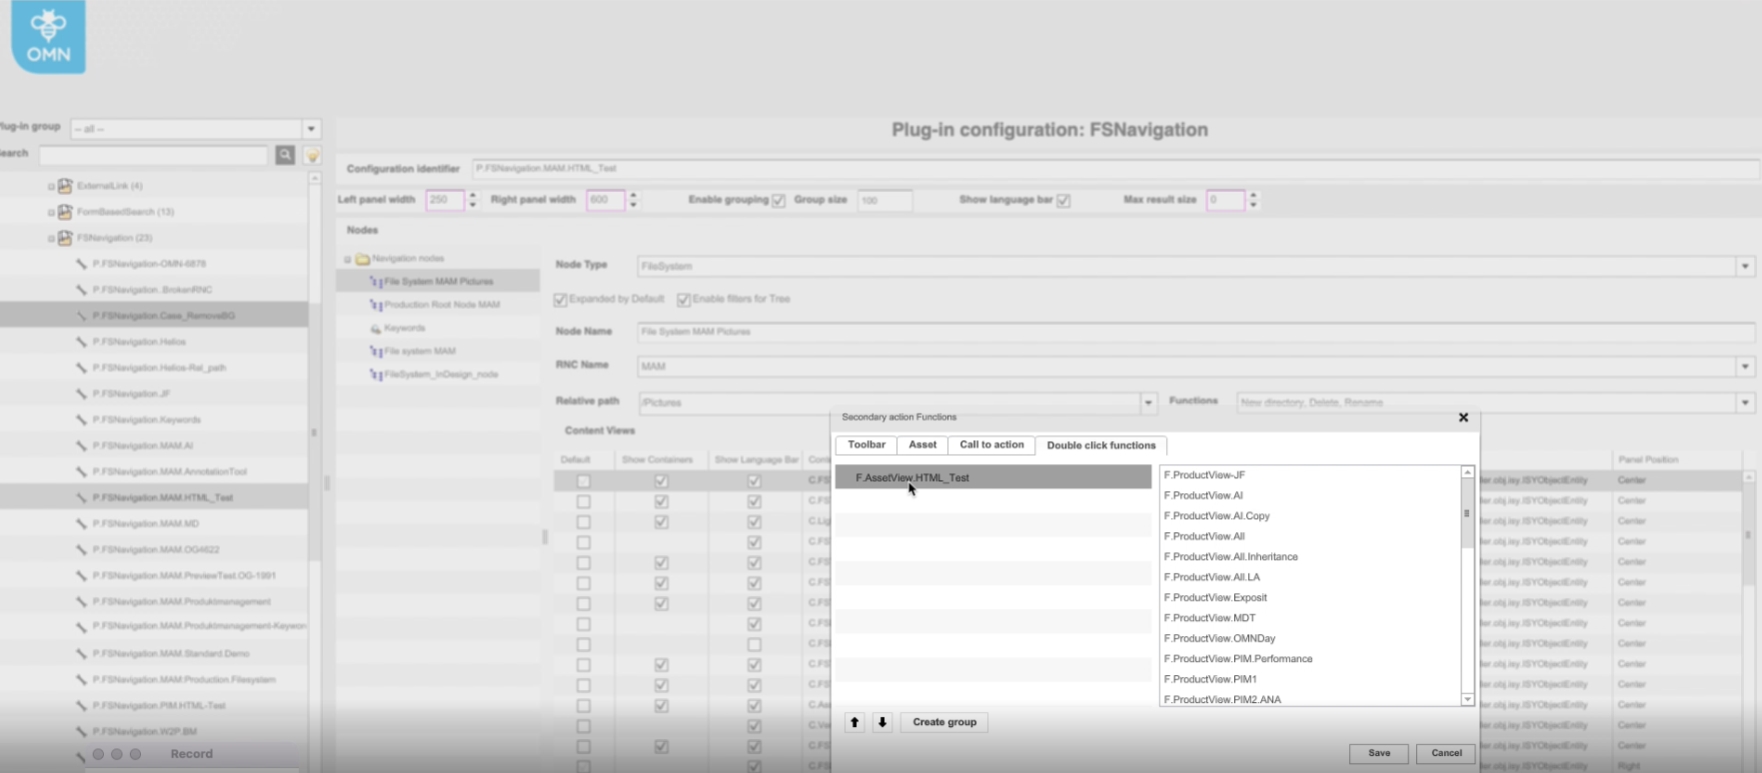
Task: Select the Double click functions tab
Action: click(1101, 445)
